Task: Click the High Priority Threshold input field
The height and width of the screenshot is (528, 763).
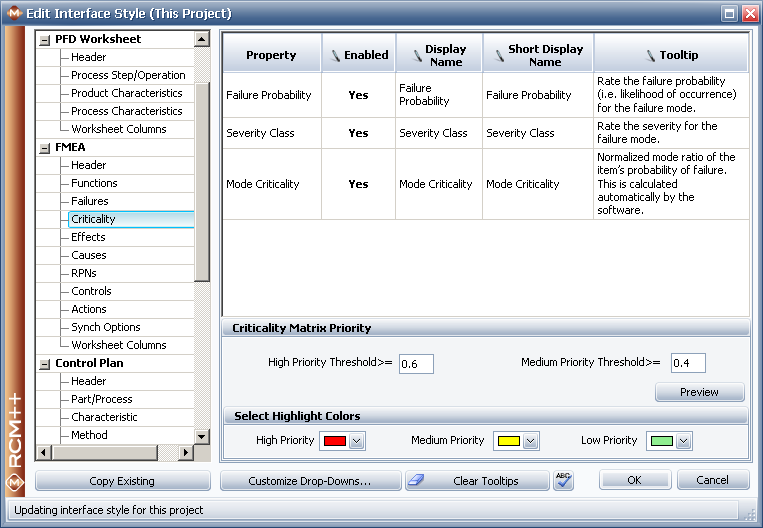Action: [416, 364]
